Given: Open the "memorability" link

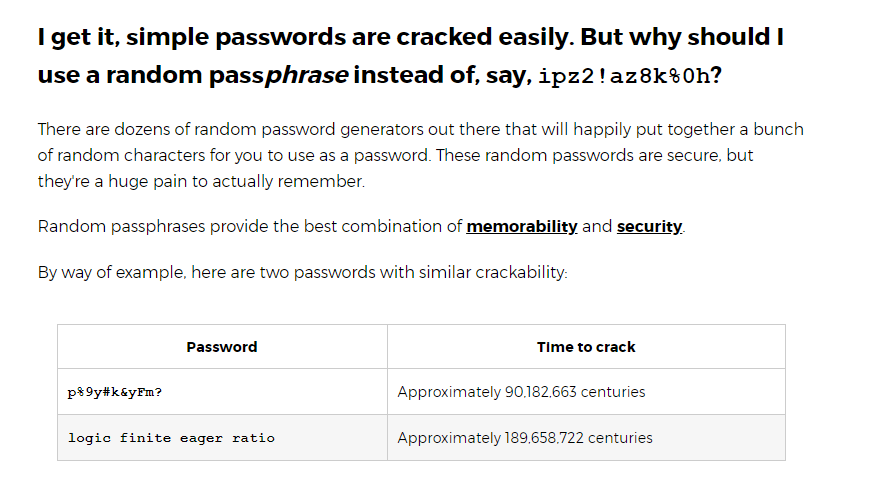Looking at the screenshot, I should (x=521, y=226).
